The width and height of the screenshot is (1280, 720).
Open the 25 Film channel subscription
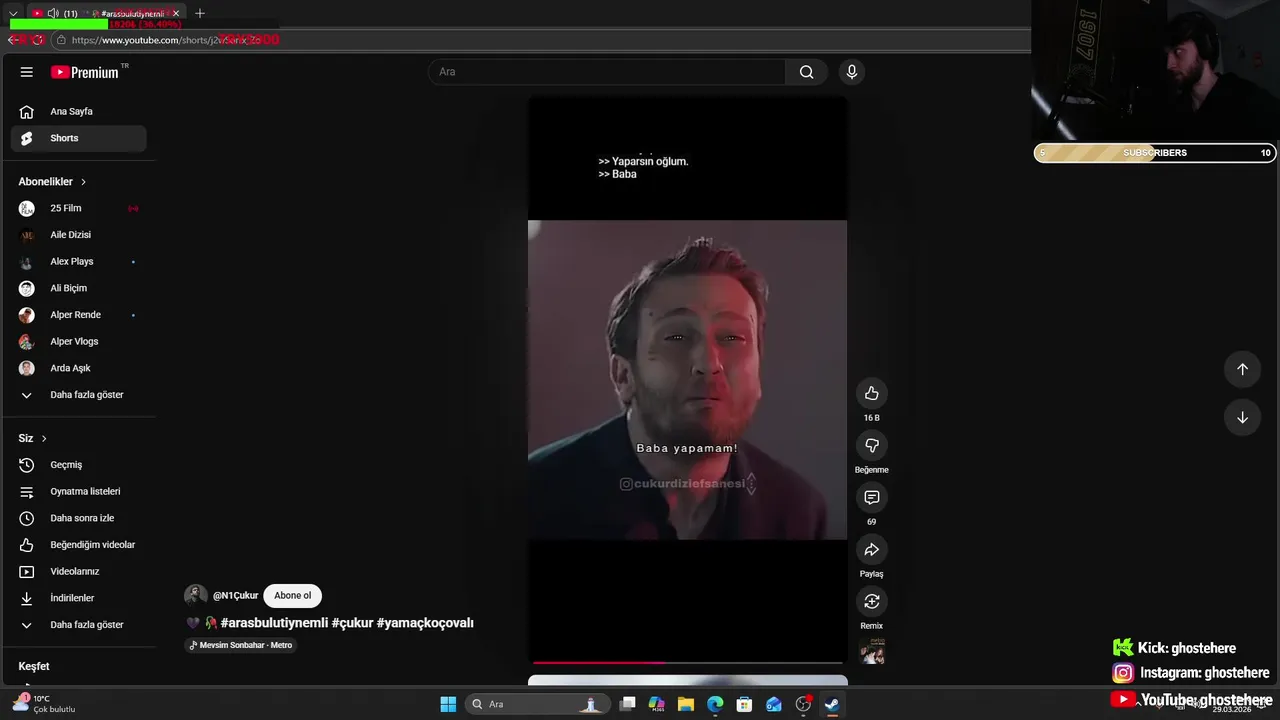[x=79, y=208]
